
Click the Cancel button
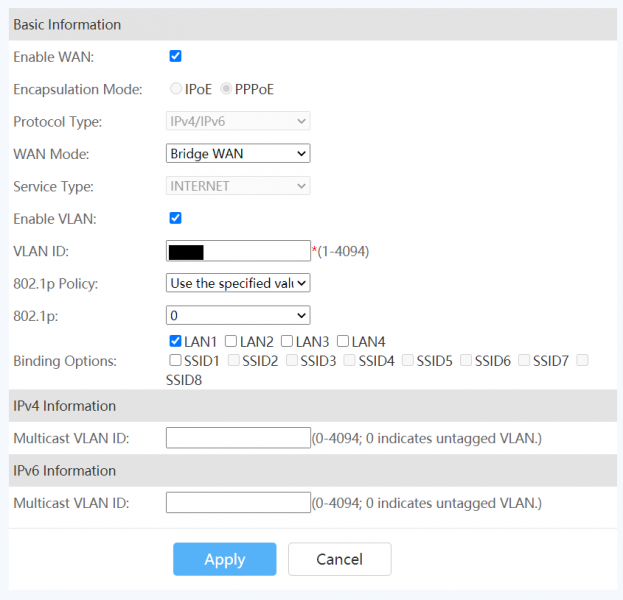point(339,559)
